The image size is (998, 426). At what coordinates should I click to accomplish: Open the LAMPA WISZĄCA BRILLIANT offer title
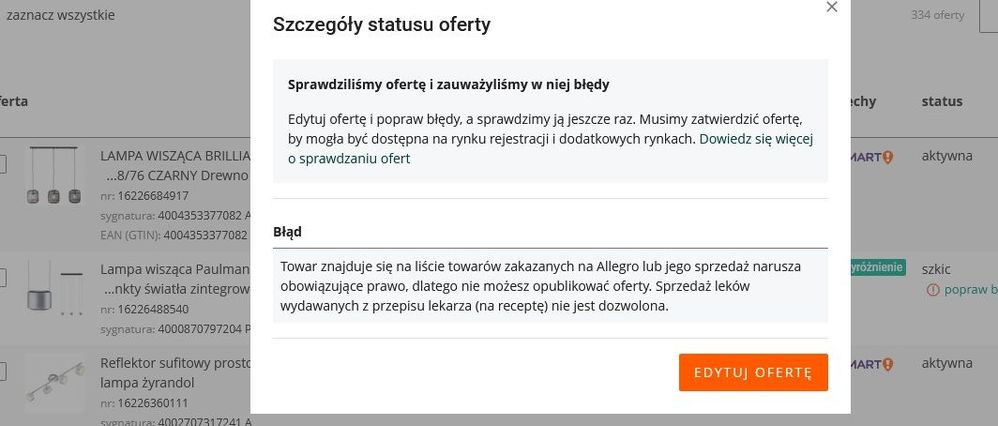coord(173,156)
